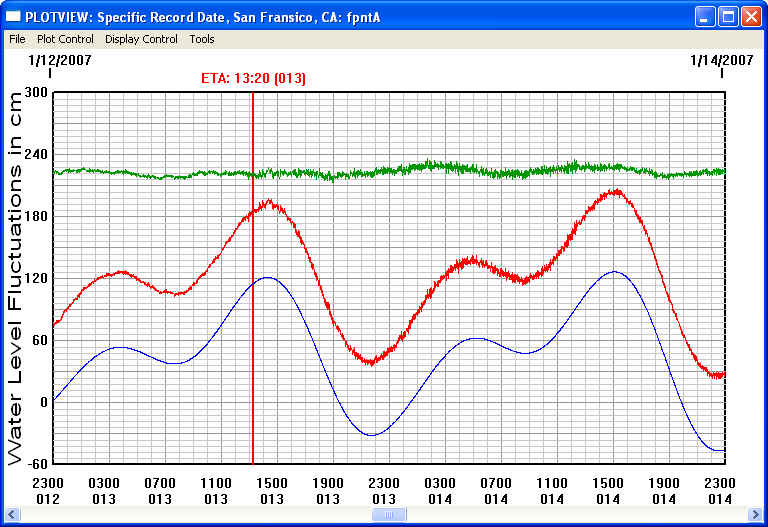Viewport: 768px width, 527px height.
Task: Close the PLOTVIEW window
Action: click(x=750, y=17)
